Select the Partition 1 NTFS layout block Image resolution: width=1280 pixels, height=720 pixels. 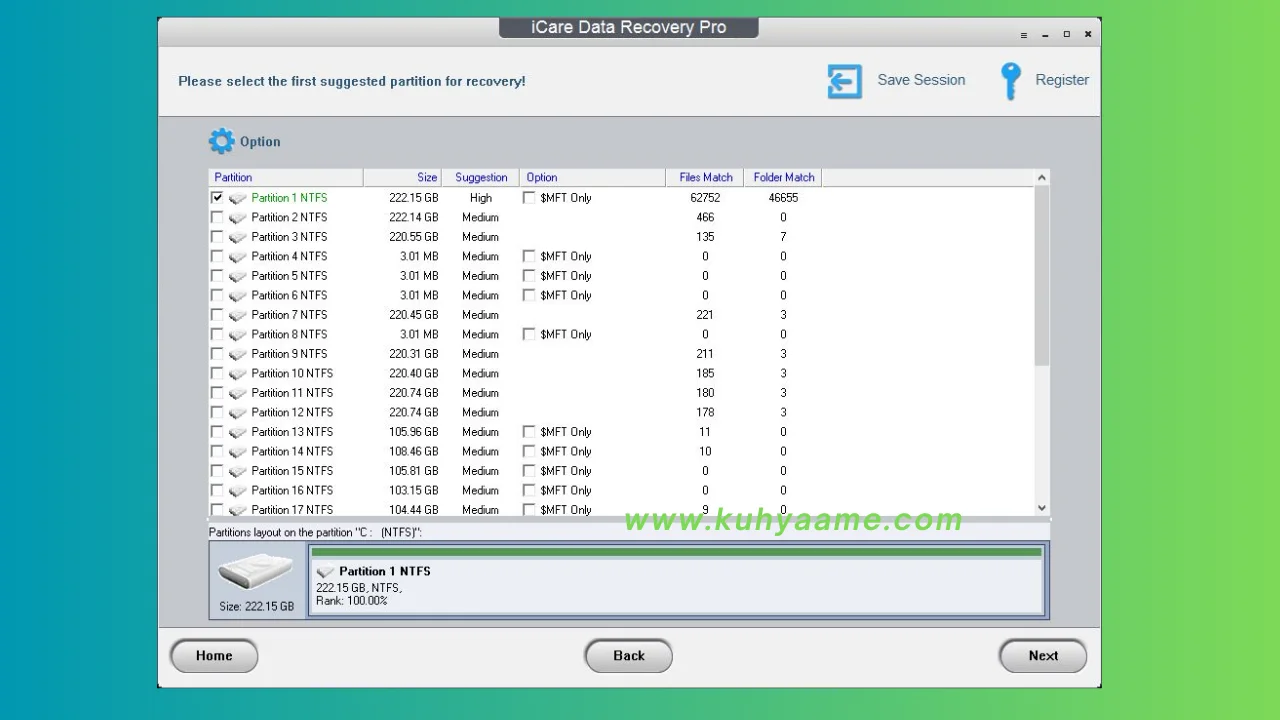coord(677,580)
